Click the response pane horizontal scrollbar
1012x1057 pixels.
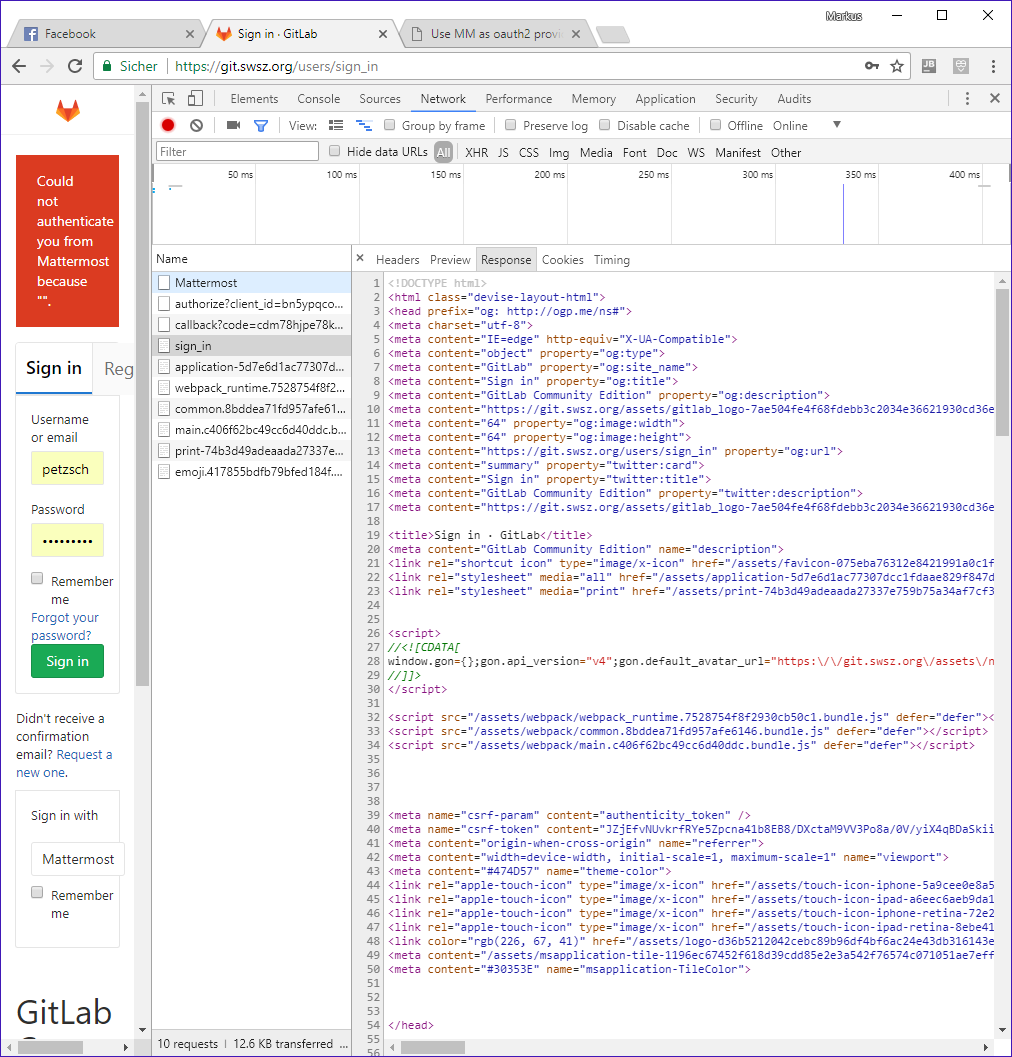[432, 1047]
